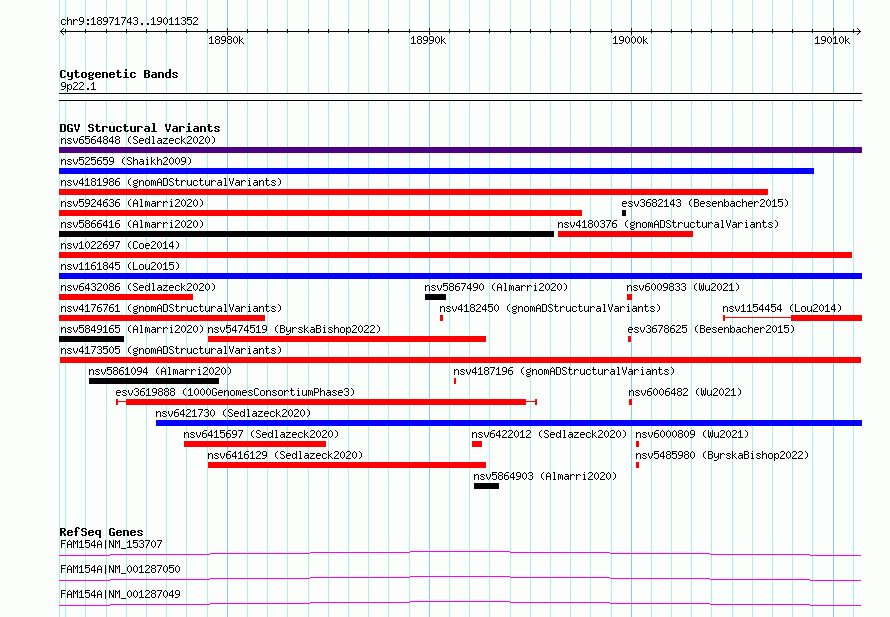Select the nsv525659 (Shaikh2009) label
890x617 pixels.
(126, 161)
